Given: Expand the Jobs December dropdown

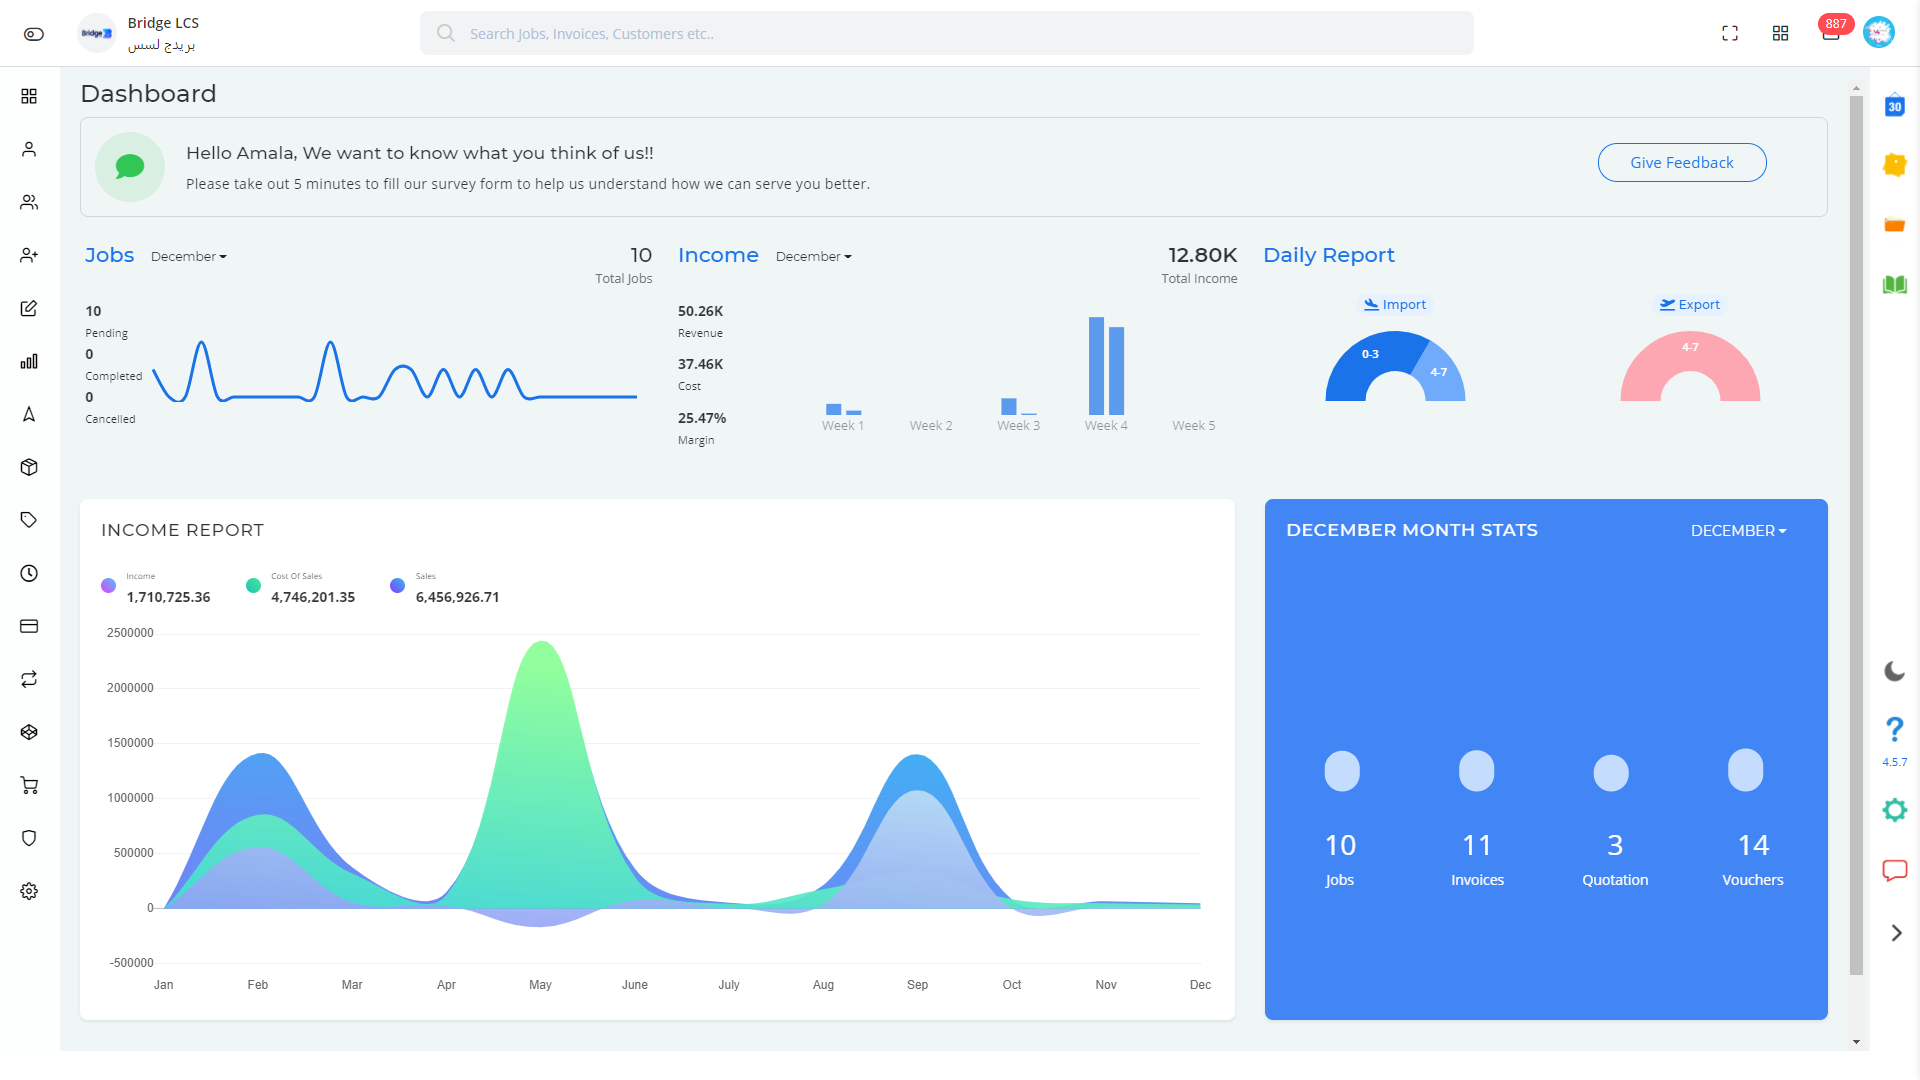Looking at the screenshot, I should (x=187, y=256).
